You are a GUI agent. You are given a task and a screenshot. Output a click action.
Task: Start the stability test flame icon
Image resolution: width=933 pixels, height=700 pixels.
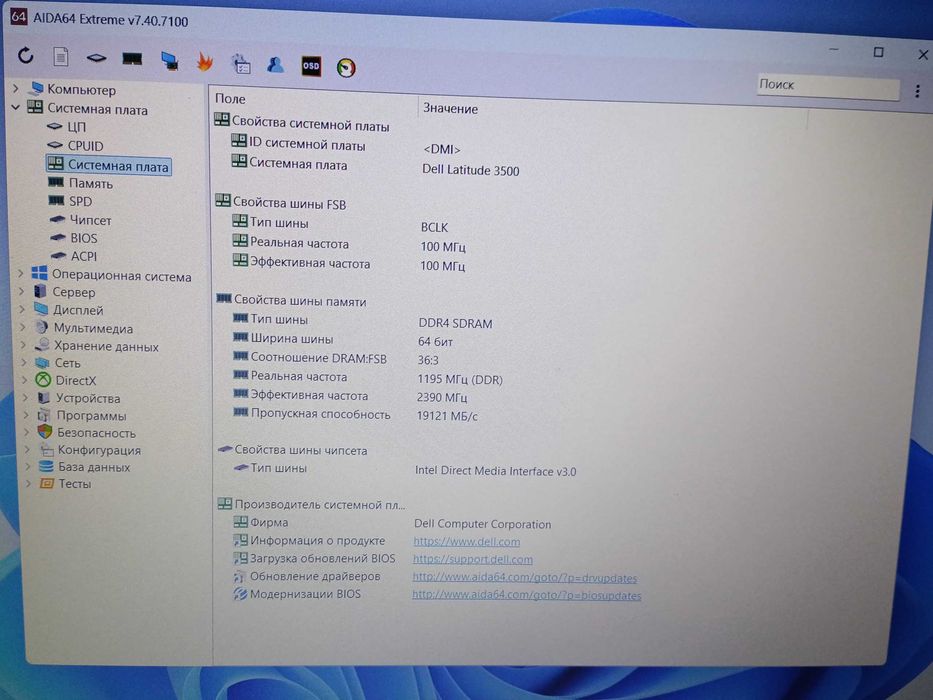tap(205, 61)
